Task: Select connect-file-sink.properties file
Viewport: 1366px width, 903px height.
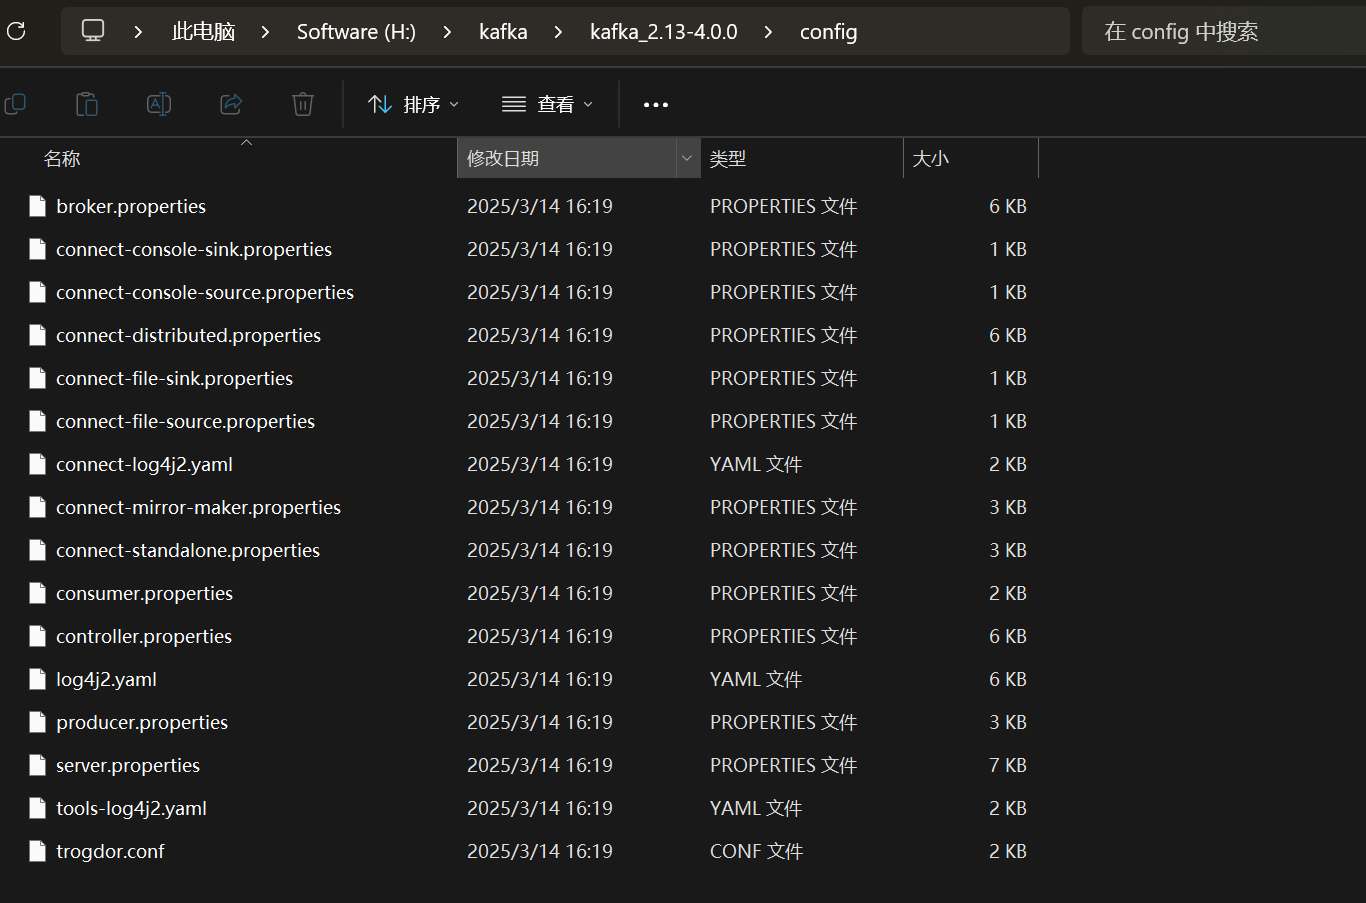Action: [174, 378]
